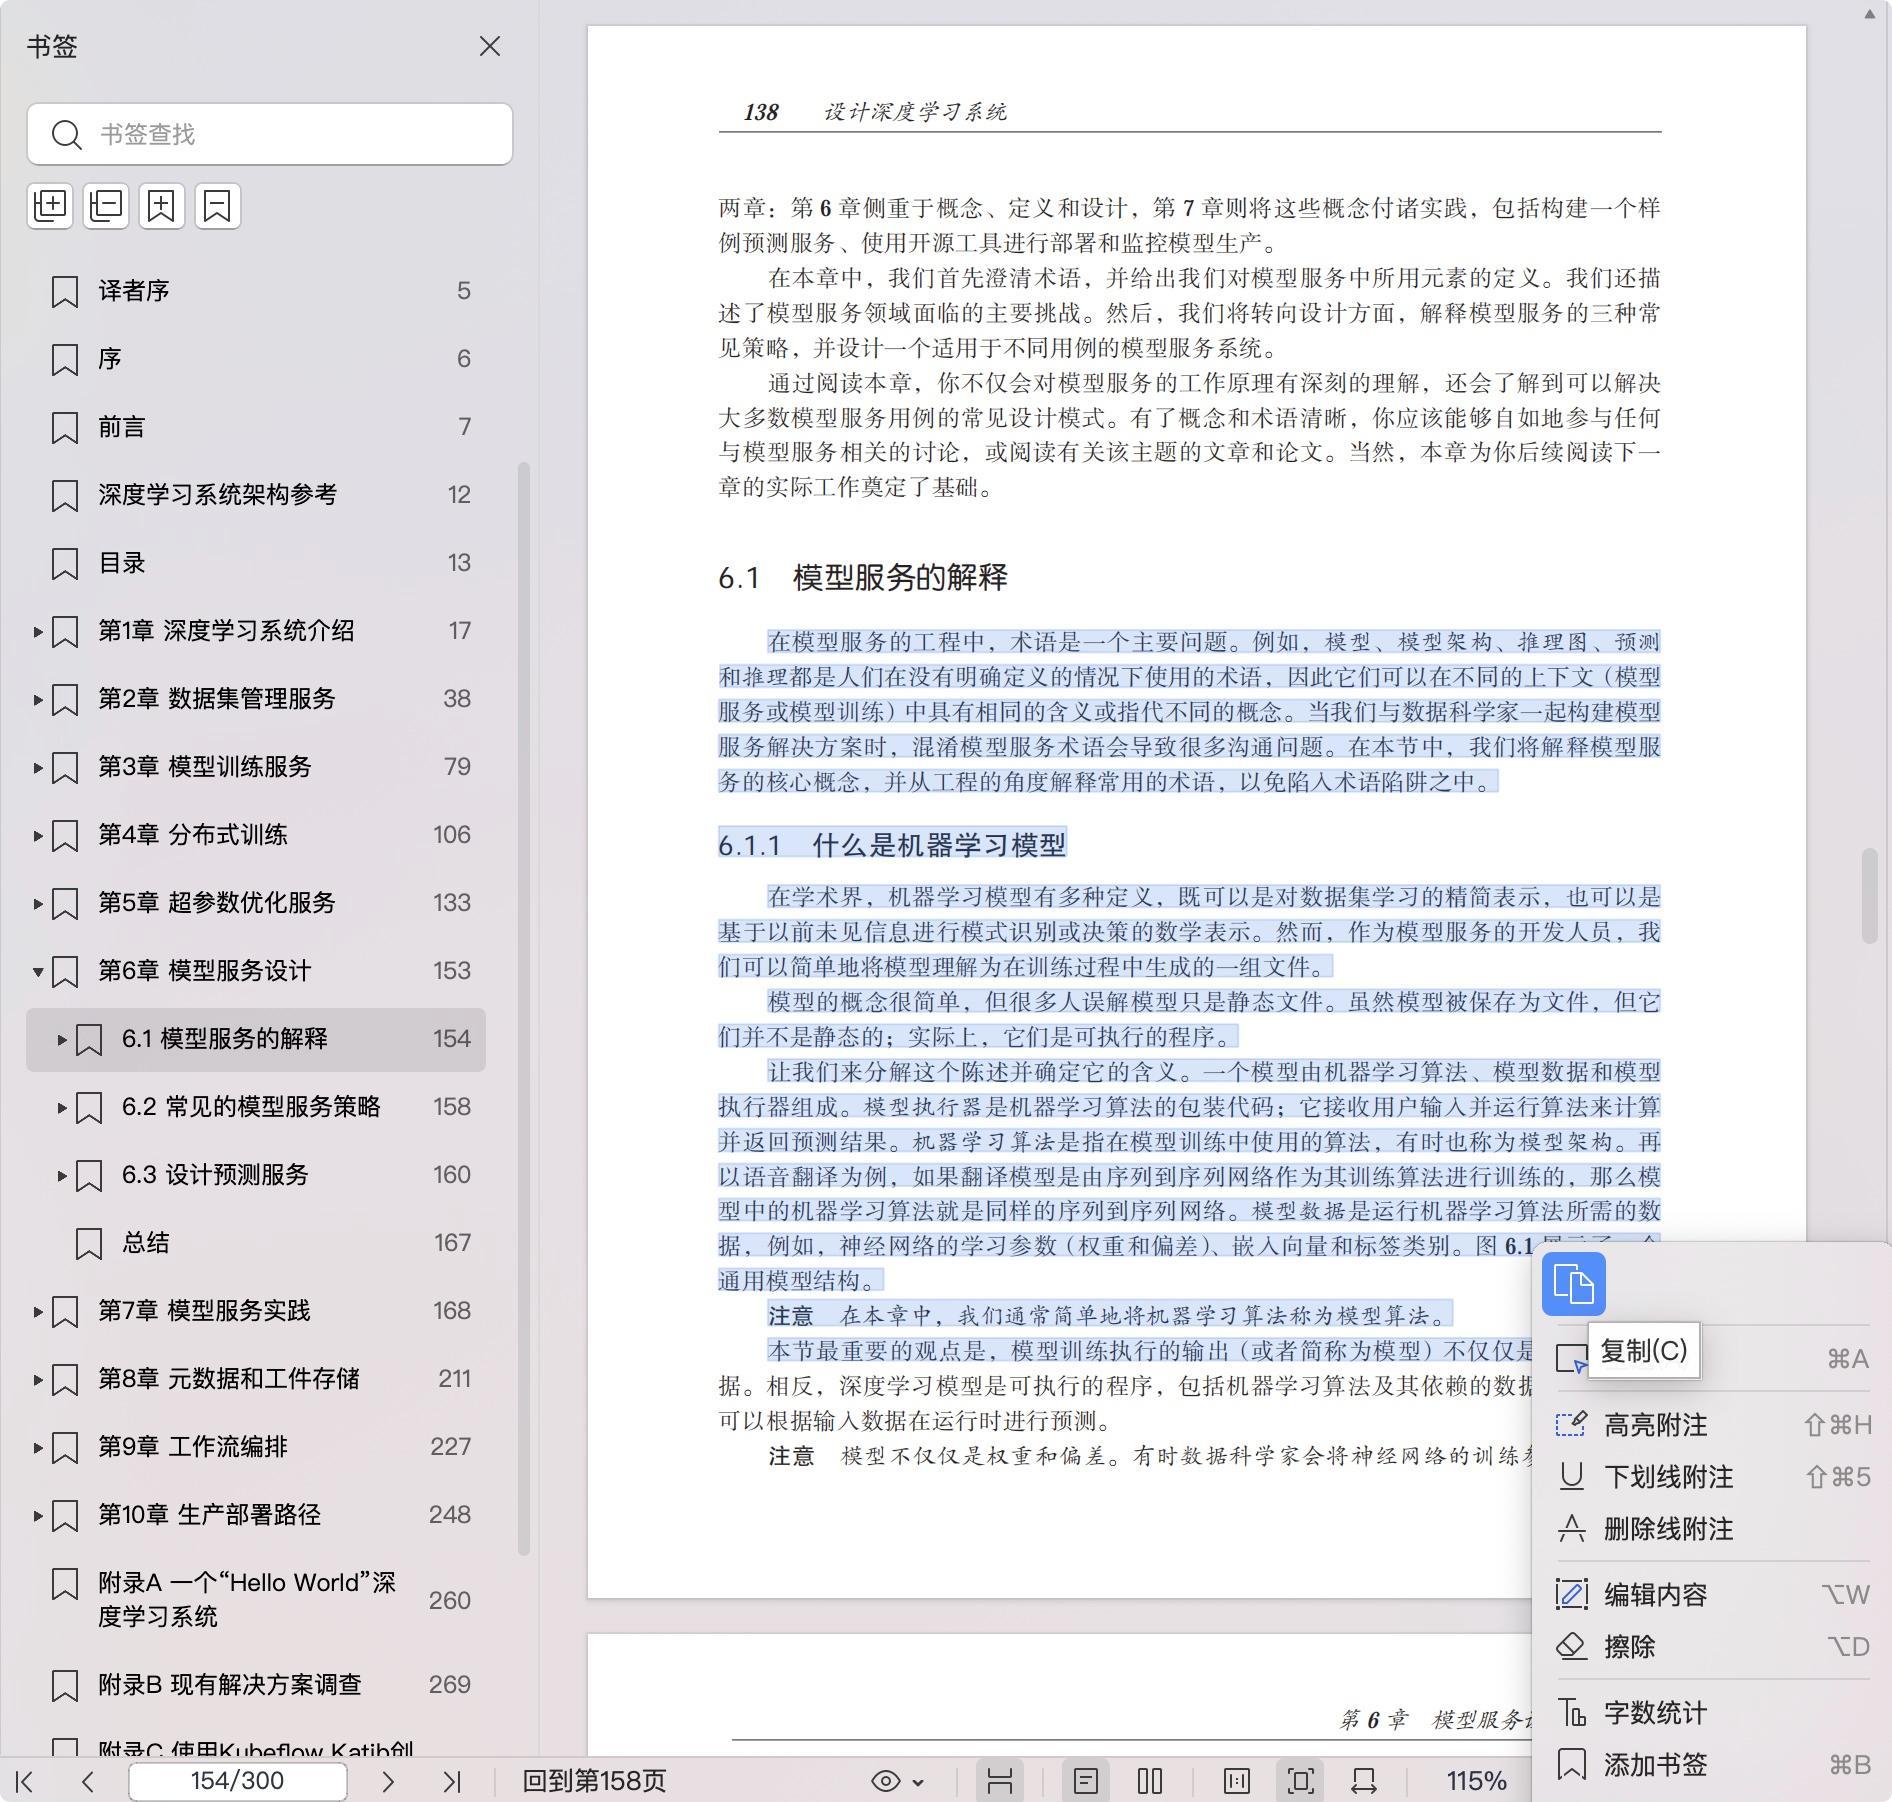The height and width of the screenshot is (1802, 1892).
Task: Jump to the last page
Action: tap(452, 1781)
